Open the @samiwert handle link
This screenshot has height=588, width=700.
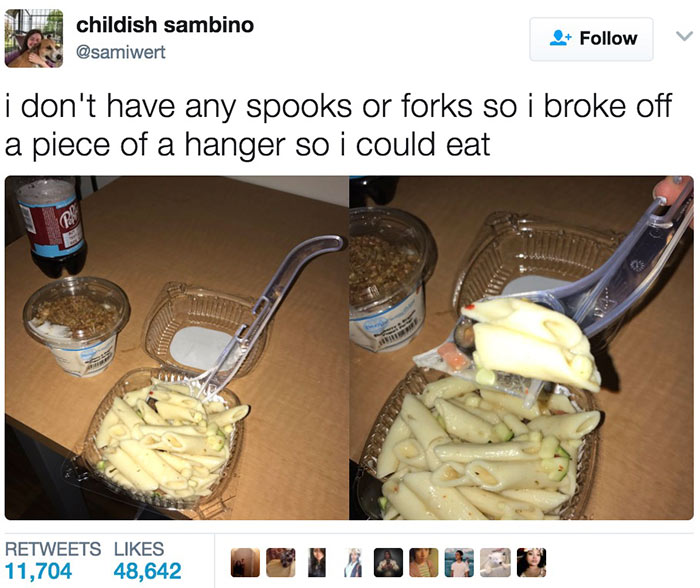pyautogui.click(x=121, y=52)
